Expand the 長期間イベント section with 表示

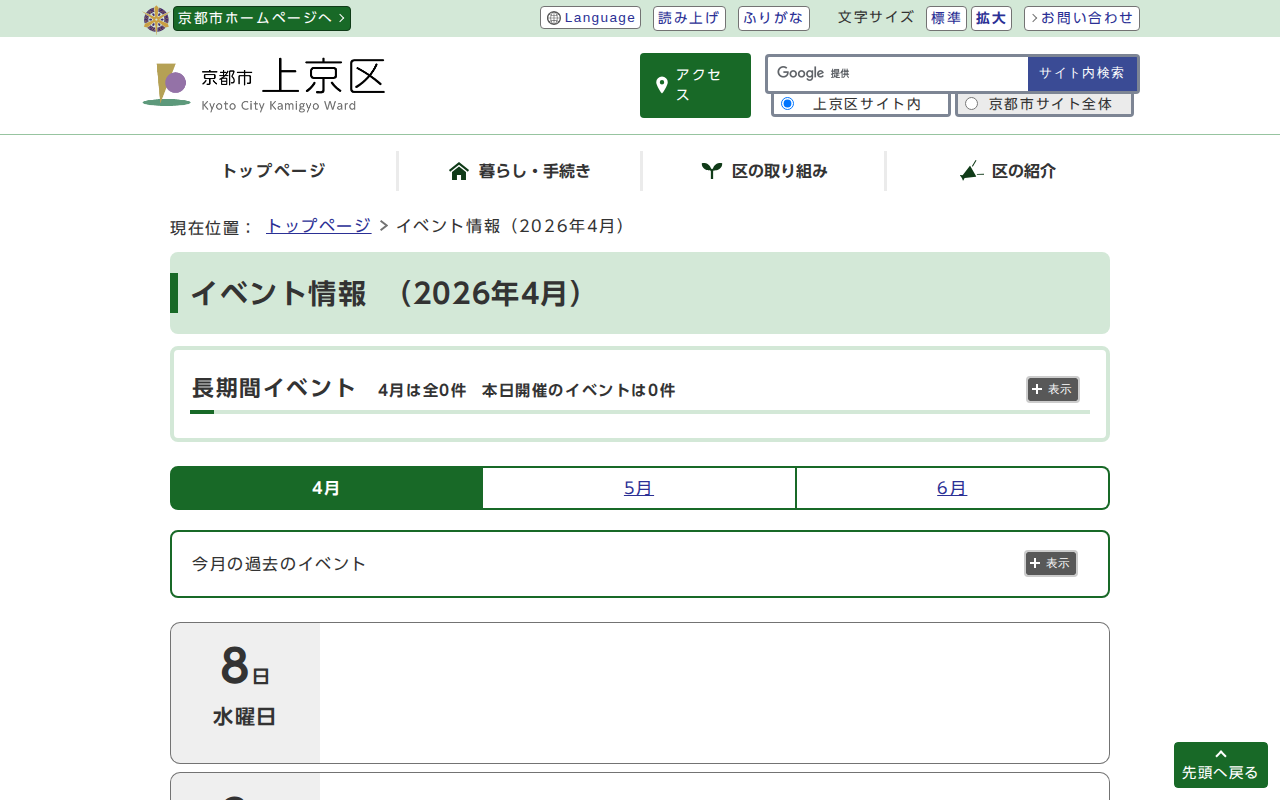pos(1052,390)
